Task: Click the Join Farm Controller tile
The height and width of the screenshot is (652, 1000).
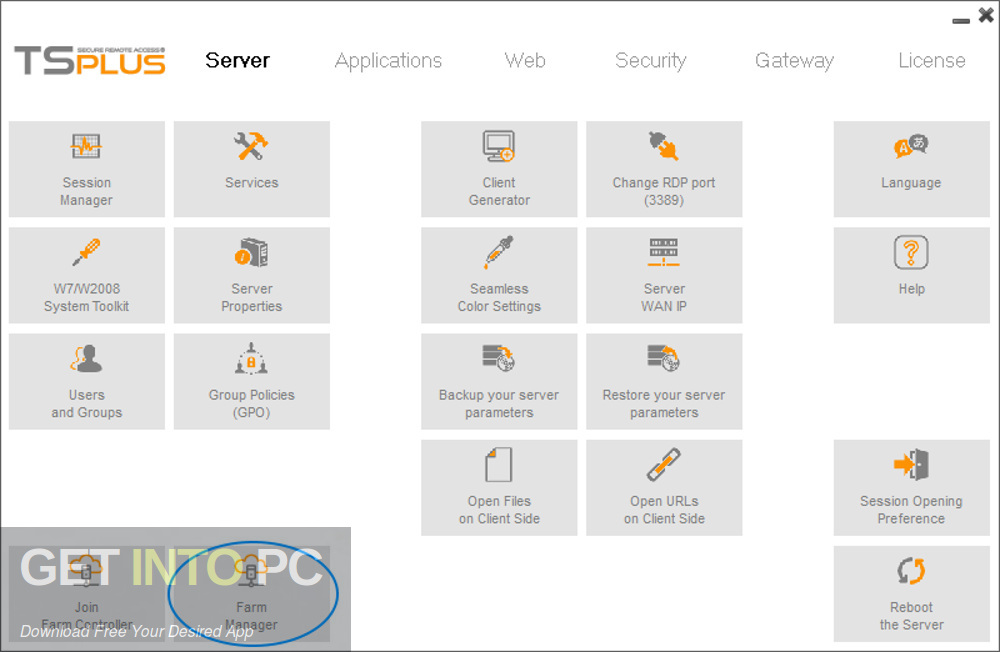Action: [x=87, y=593]
